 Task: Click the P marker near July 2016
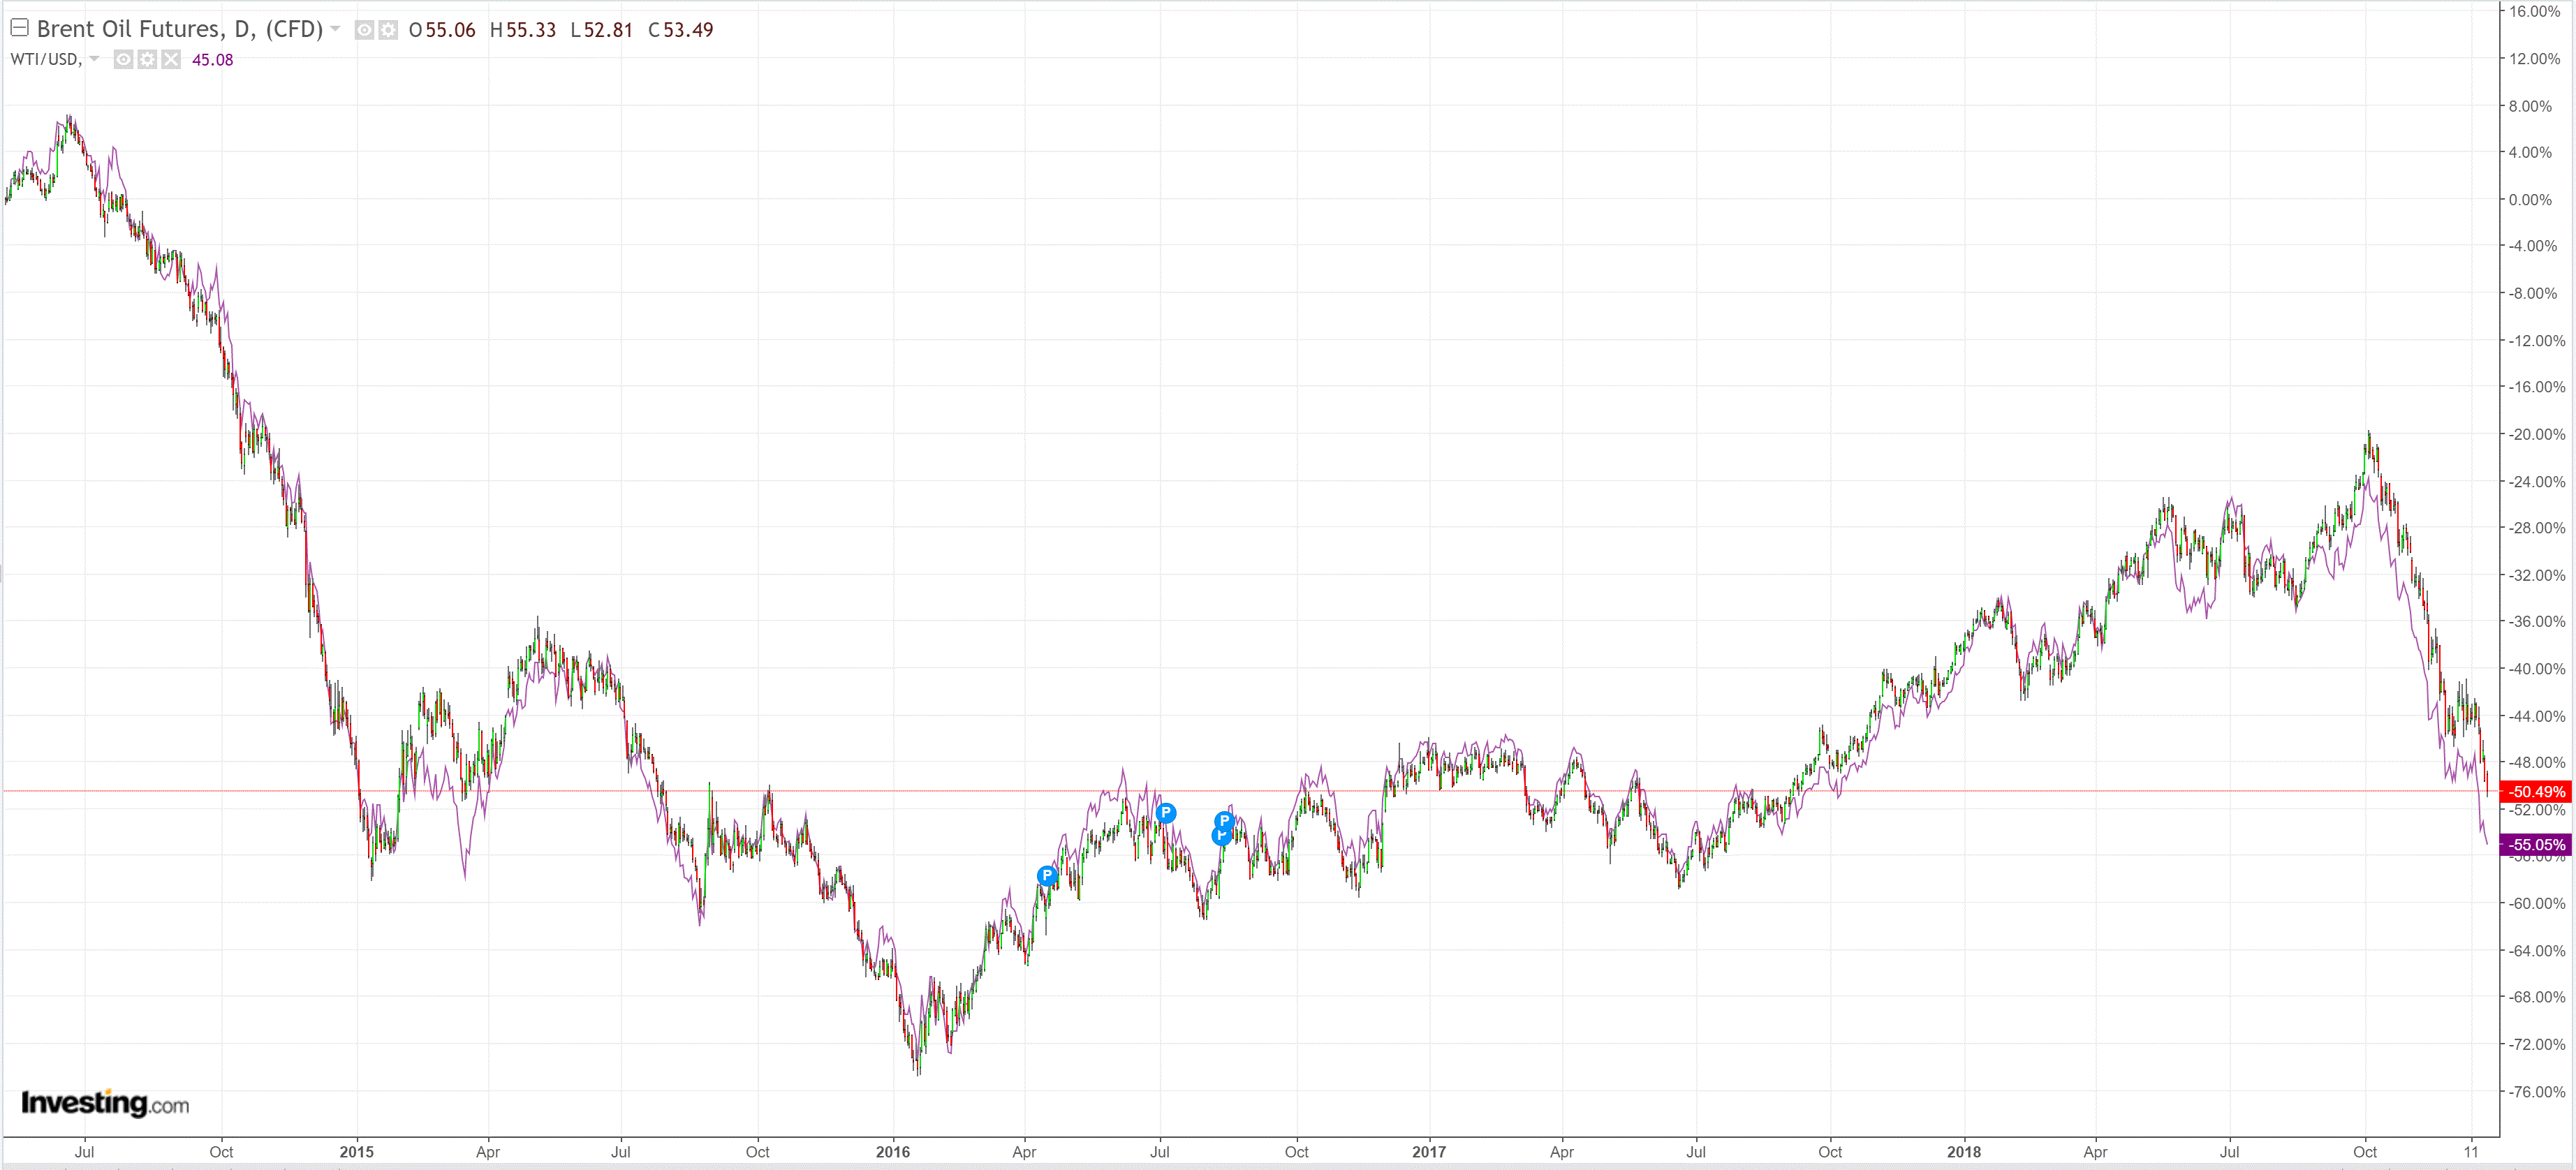point(1165,813)
